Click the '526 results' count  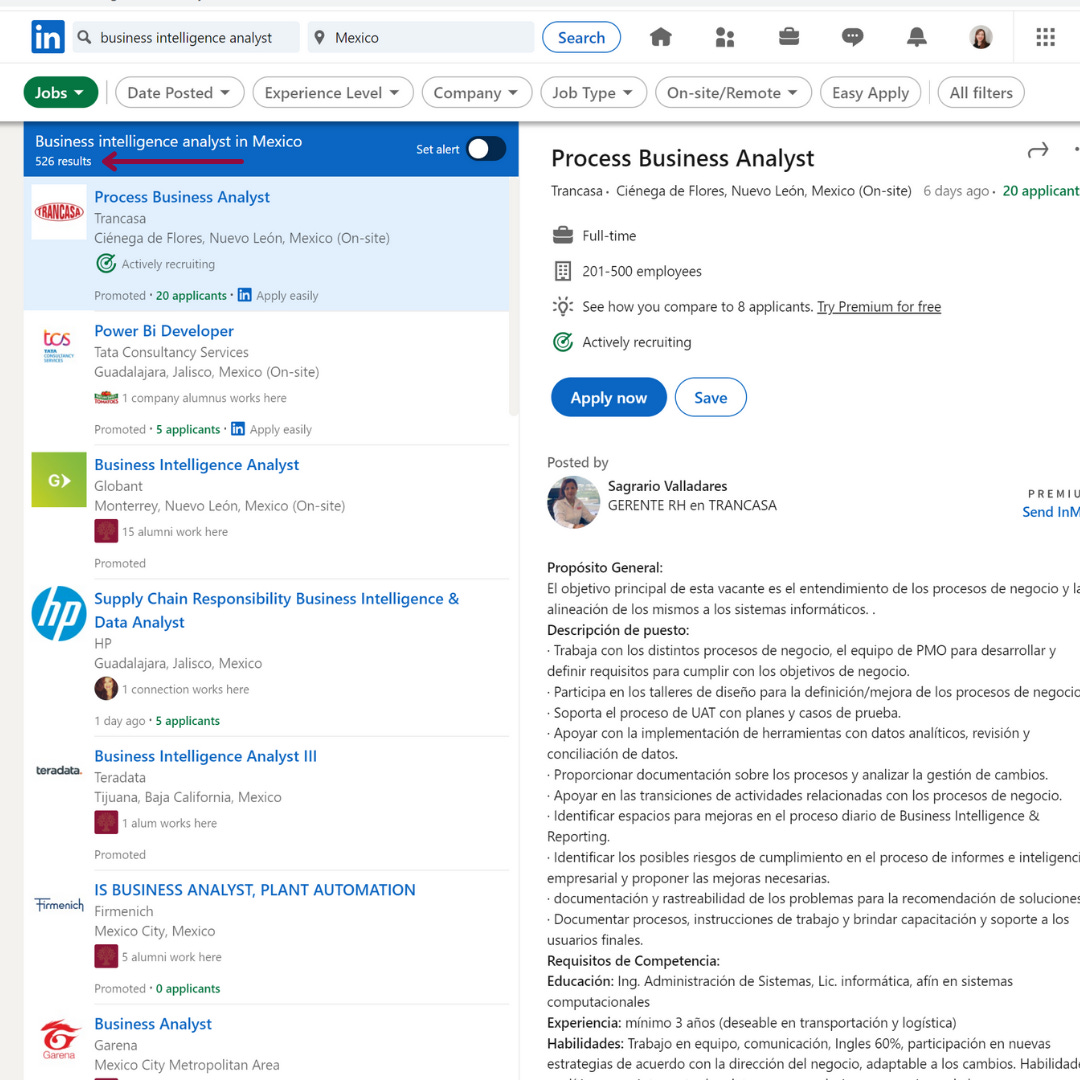point(63,161)
